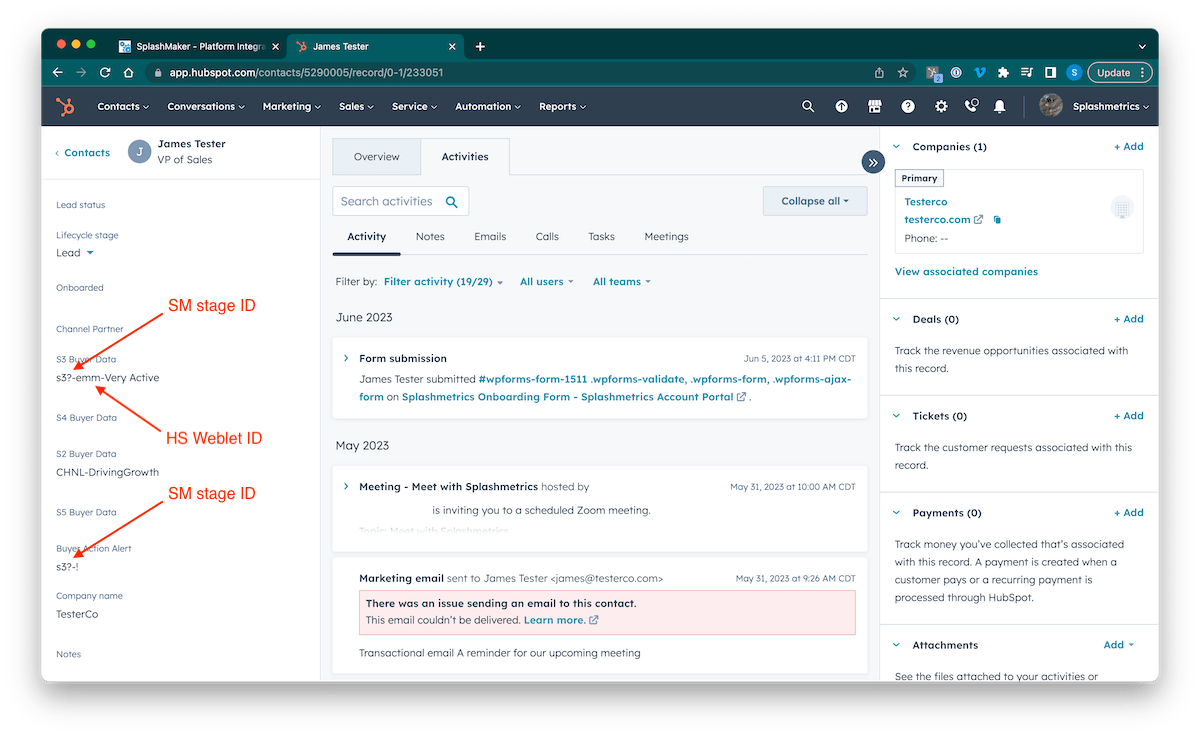Click View associated companies
The width and height of the screenshot is (1200, 736).
click(966, 272)
